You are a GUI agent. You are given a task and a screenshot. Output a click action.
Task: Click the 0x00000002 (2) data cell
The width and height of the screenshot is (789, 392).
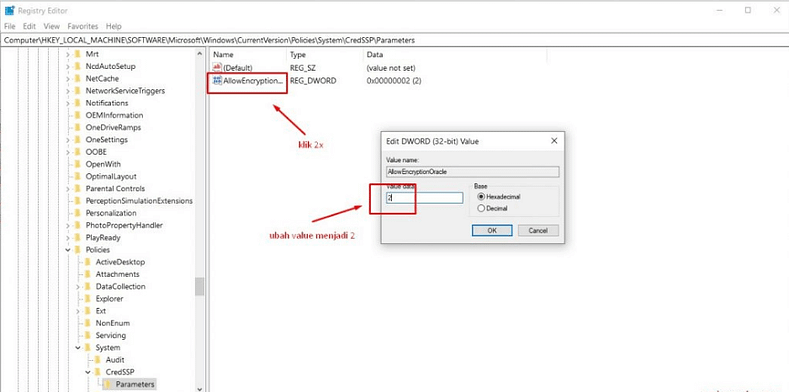394,81
